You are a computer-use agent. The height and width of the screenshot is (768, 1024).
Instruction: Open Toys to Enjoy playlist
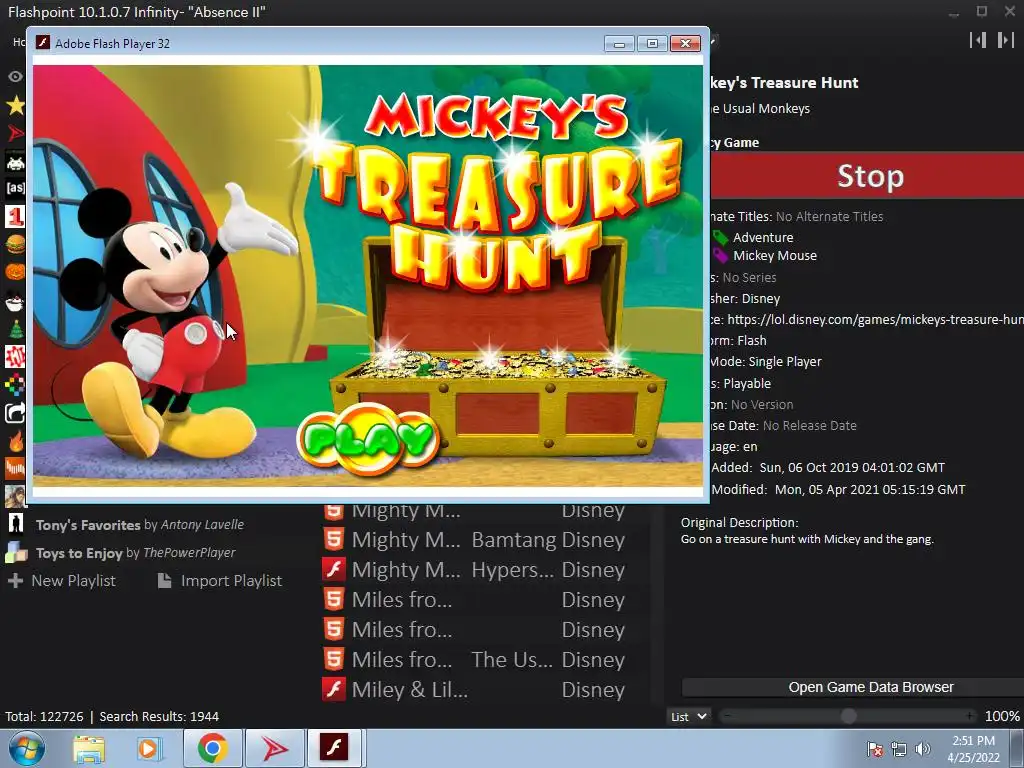tap(136, 552)
